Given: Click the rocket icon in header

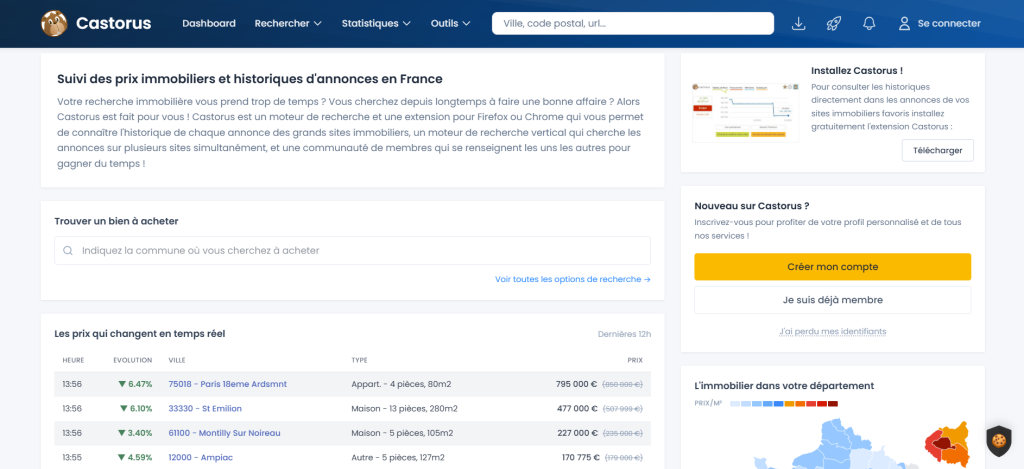Looking at the screenshot, I should pos(833,24).
